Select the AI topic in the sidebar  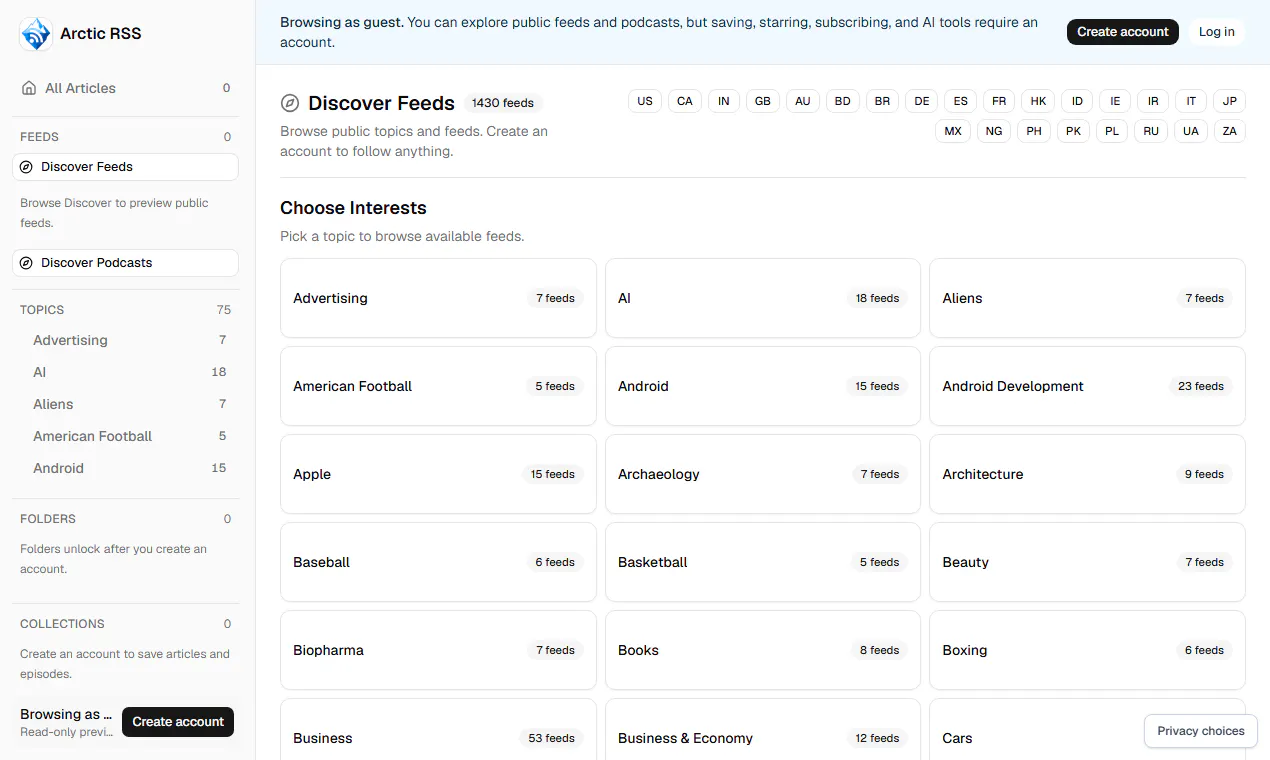[x=129, y=372]
